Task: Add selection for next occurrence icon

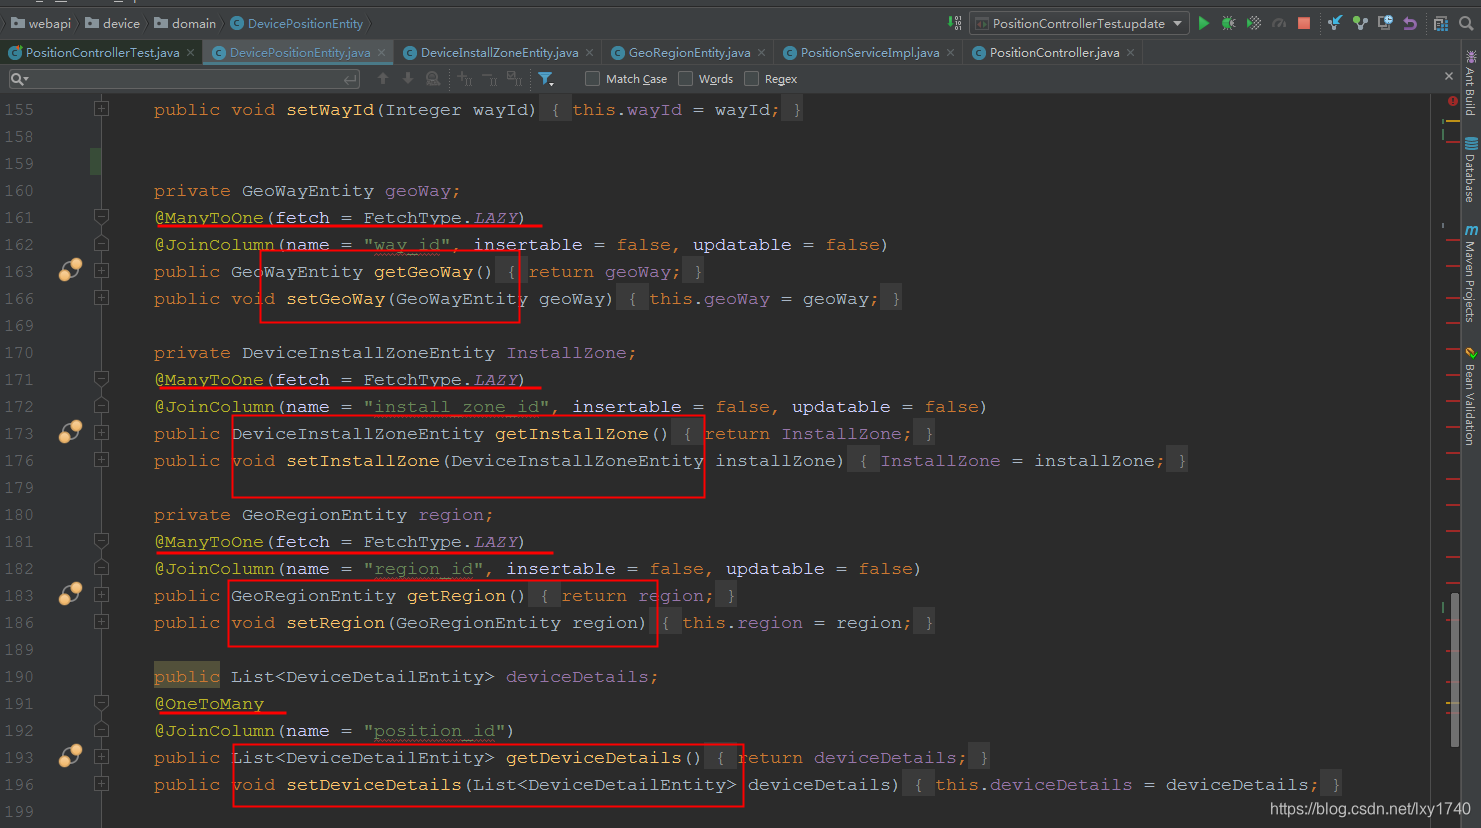Action: [465, 78]
